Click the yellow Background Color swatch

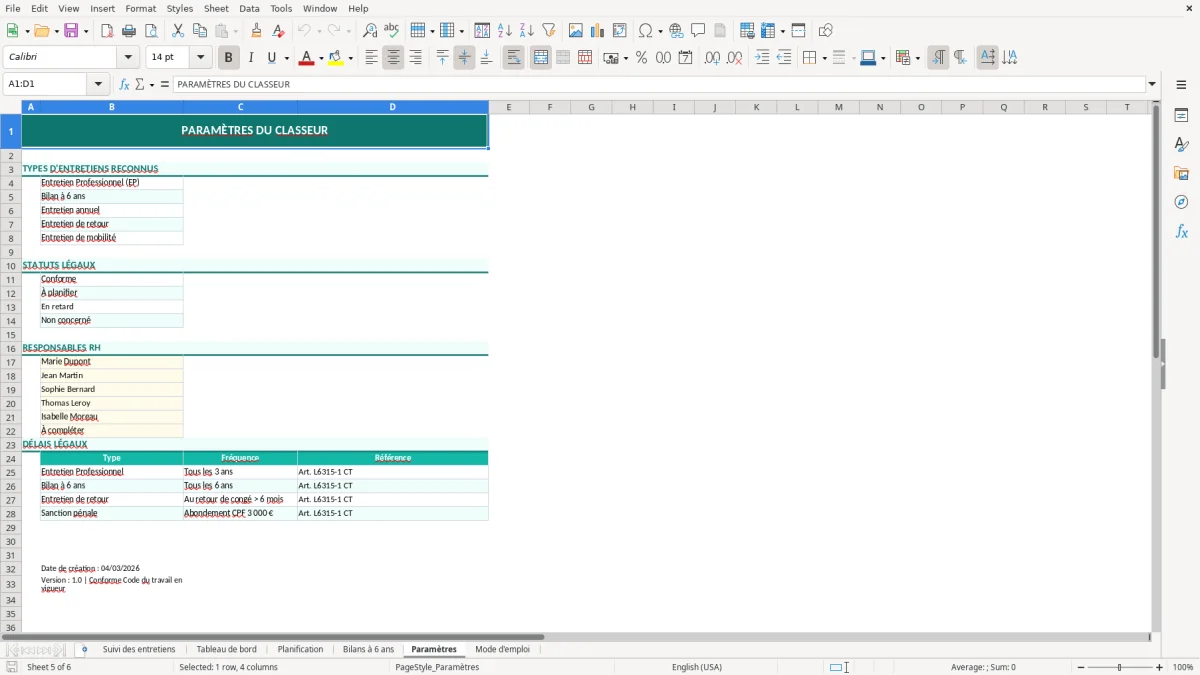[336, 58]
